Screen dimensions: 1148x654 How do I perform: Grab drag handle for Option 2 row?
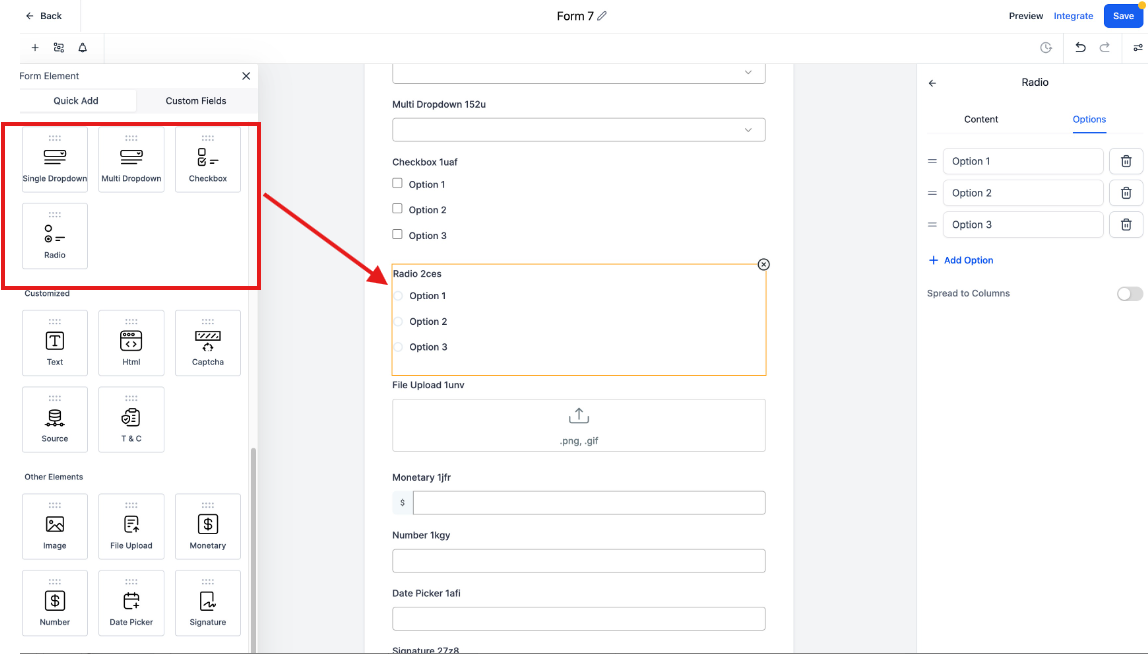click(932, 193)
